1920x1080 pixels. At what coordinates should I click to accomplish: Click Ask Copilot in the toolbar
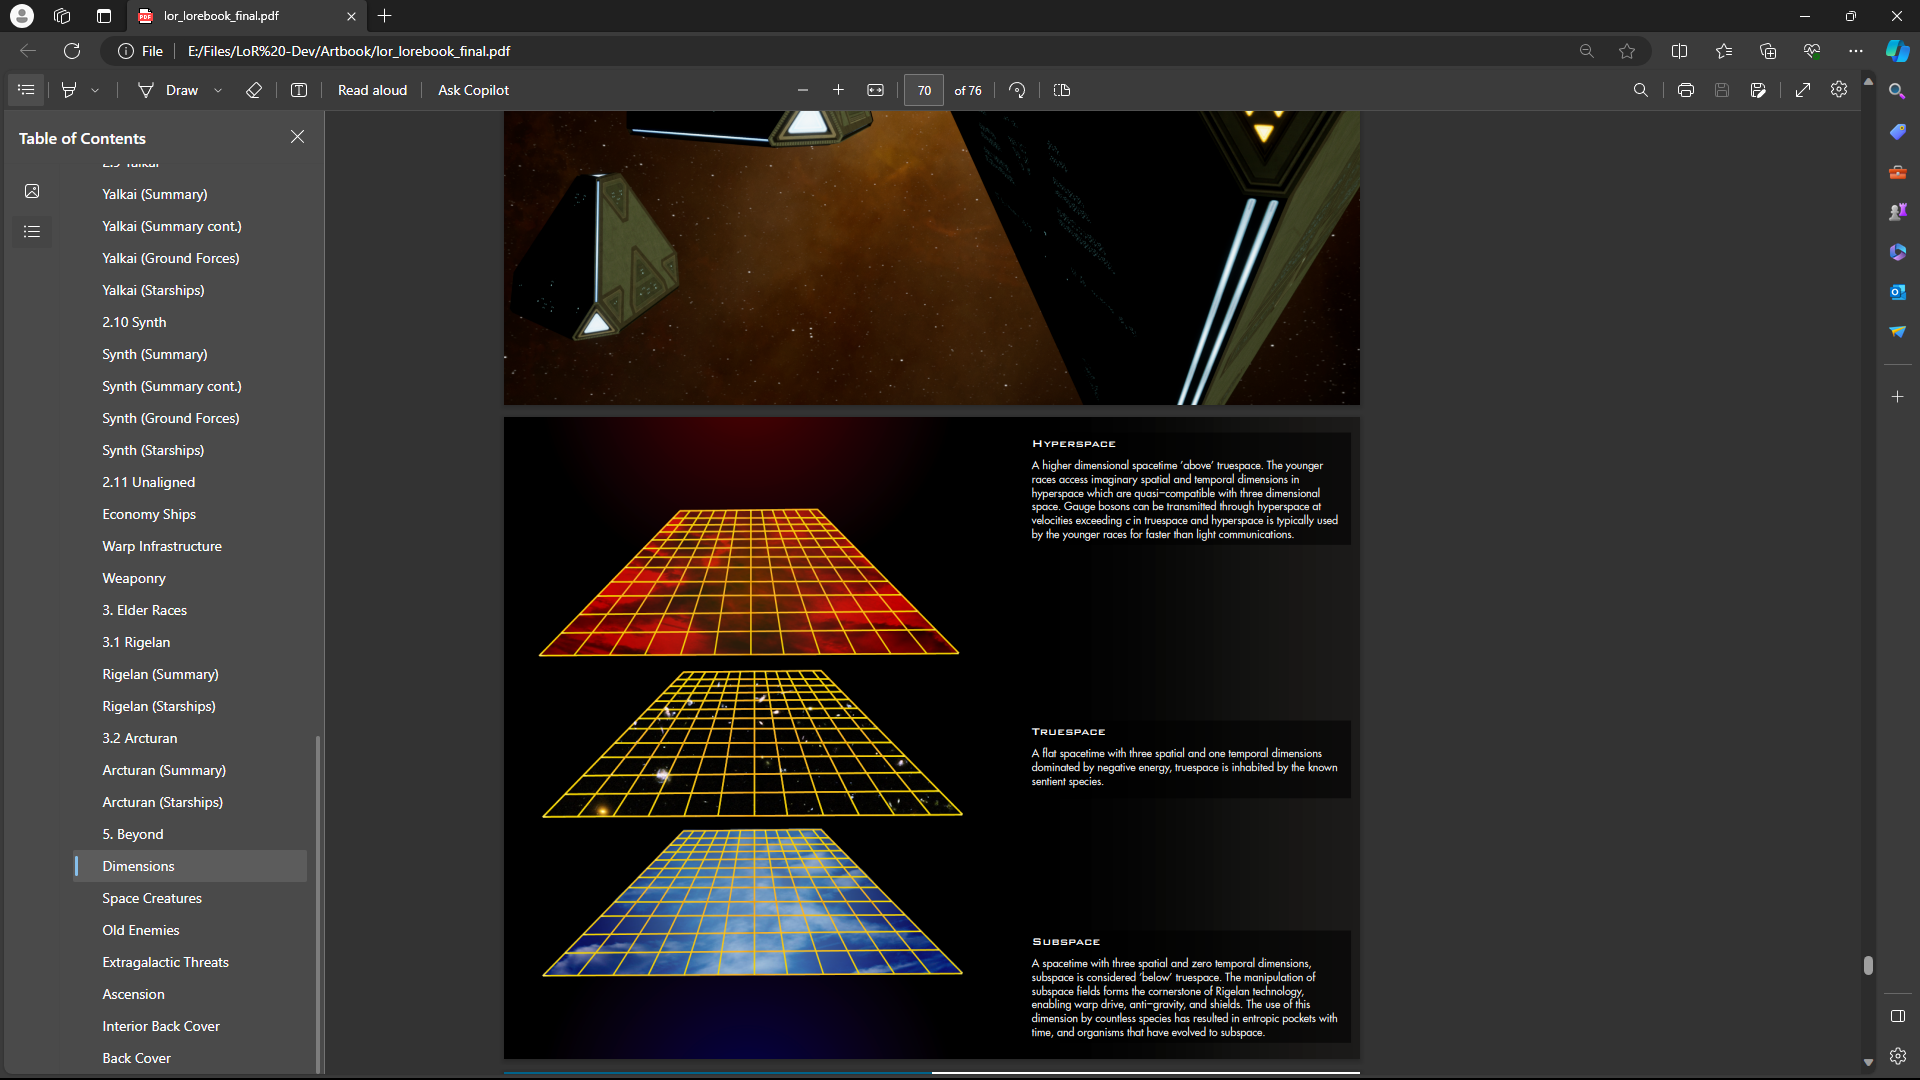473,90
